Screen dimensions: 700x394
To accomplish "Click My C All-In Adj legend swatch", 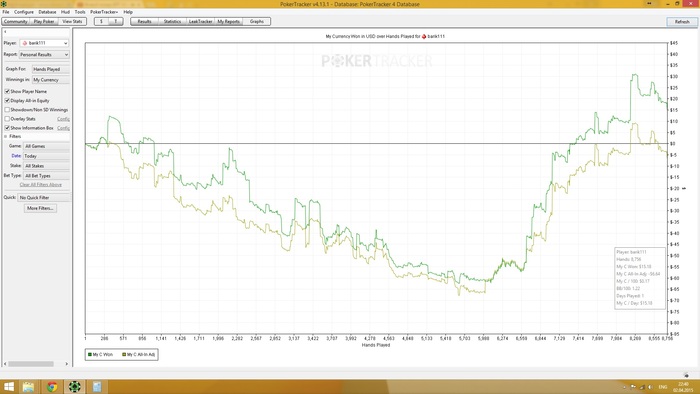I will (x=124, y=355).
